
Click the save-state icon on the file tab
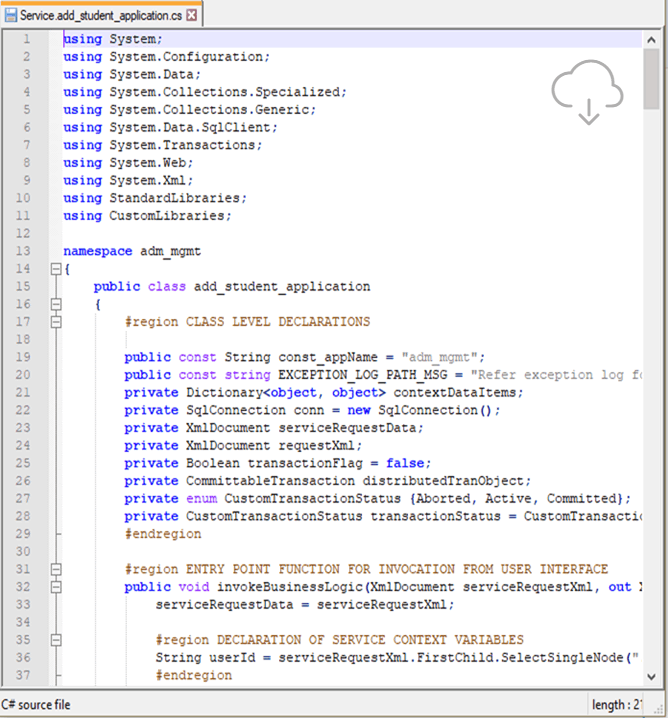[11, 17]
